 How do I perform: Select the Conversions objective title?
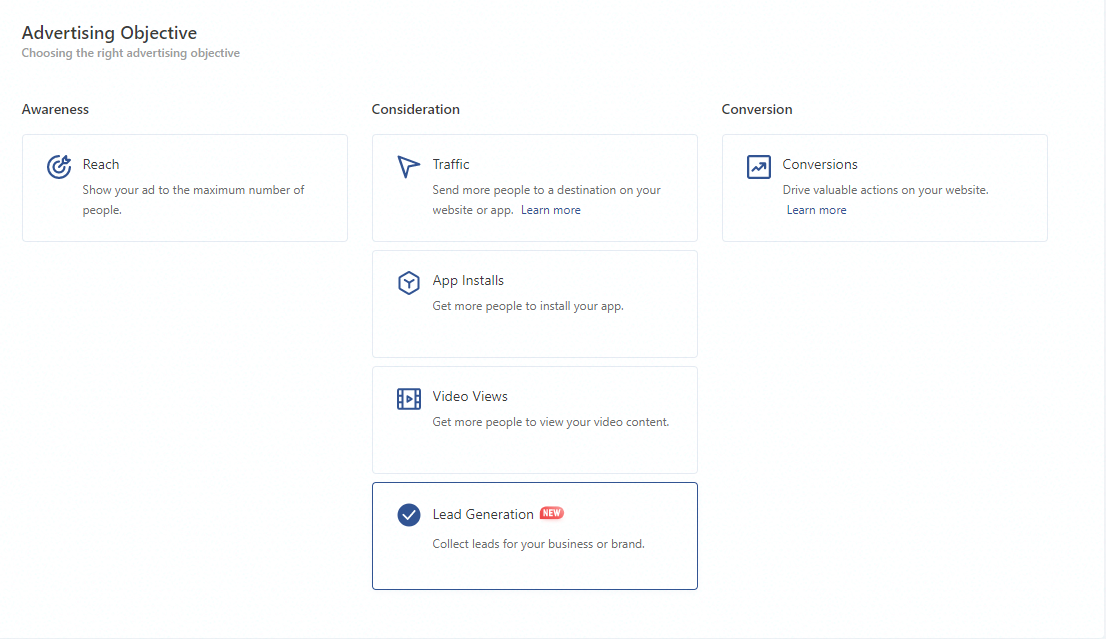(x=820, y=164)
